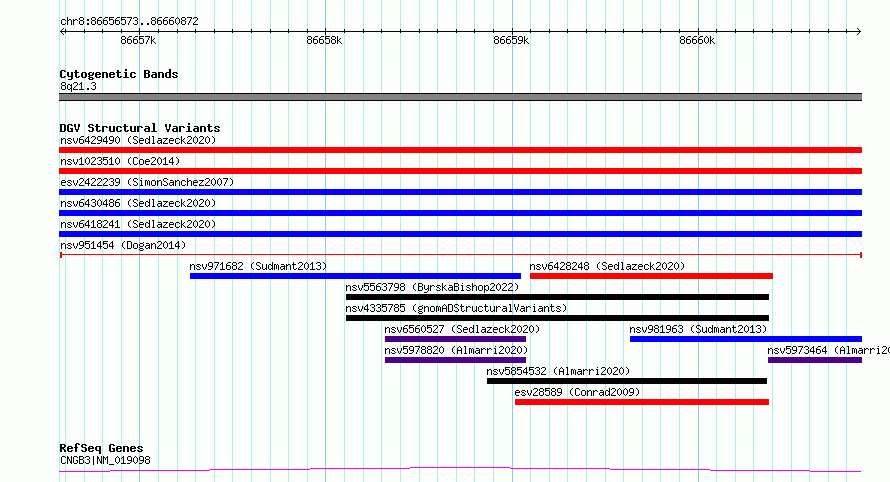The width and height of the screenshot is (890, 482).
Task: Click the blue bar under nsv981963
Action: [x=746, y=339]
